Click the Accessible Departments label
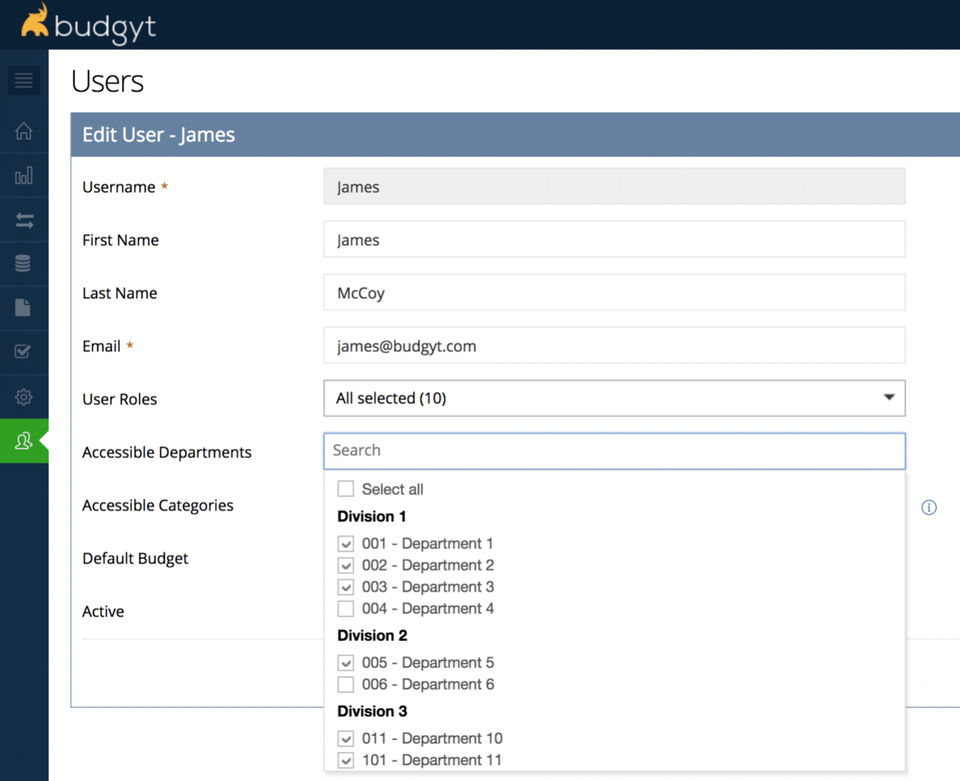This screenshot has height=781, width=960. 167,452
